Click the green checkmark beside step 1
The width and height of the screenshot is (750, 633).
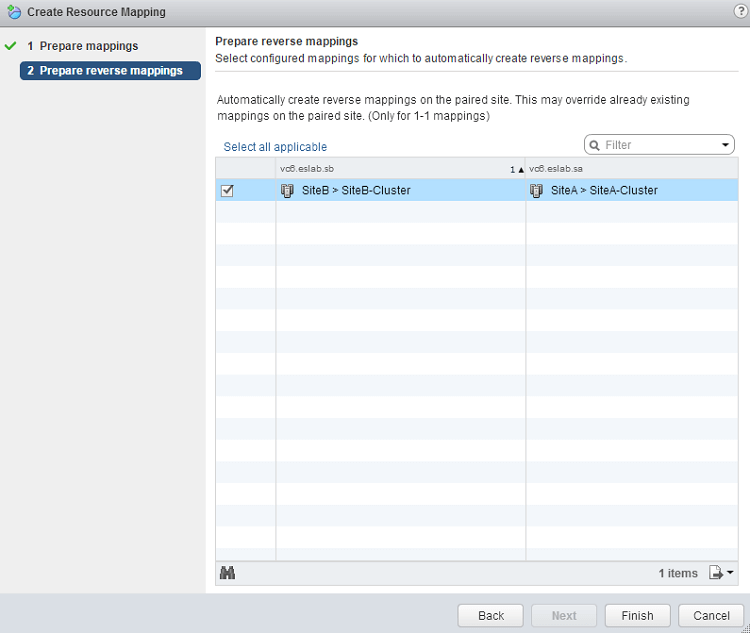(x=11, y=46)
